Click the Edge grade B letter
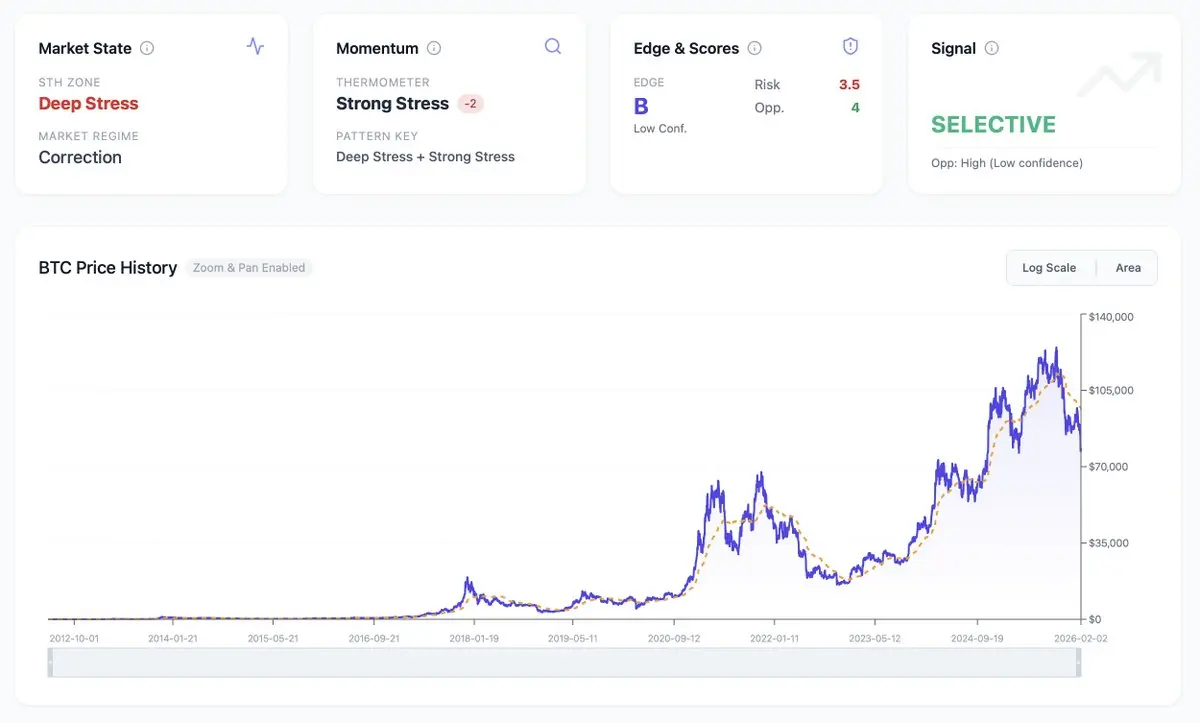 click(x=641, y=107)
